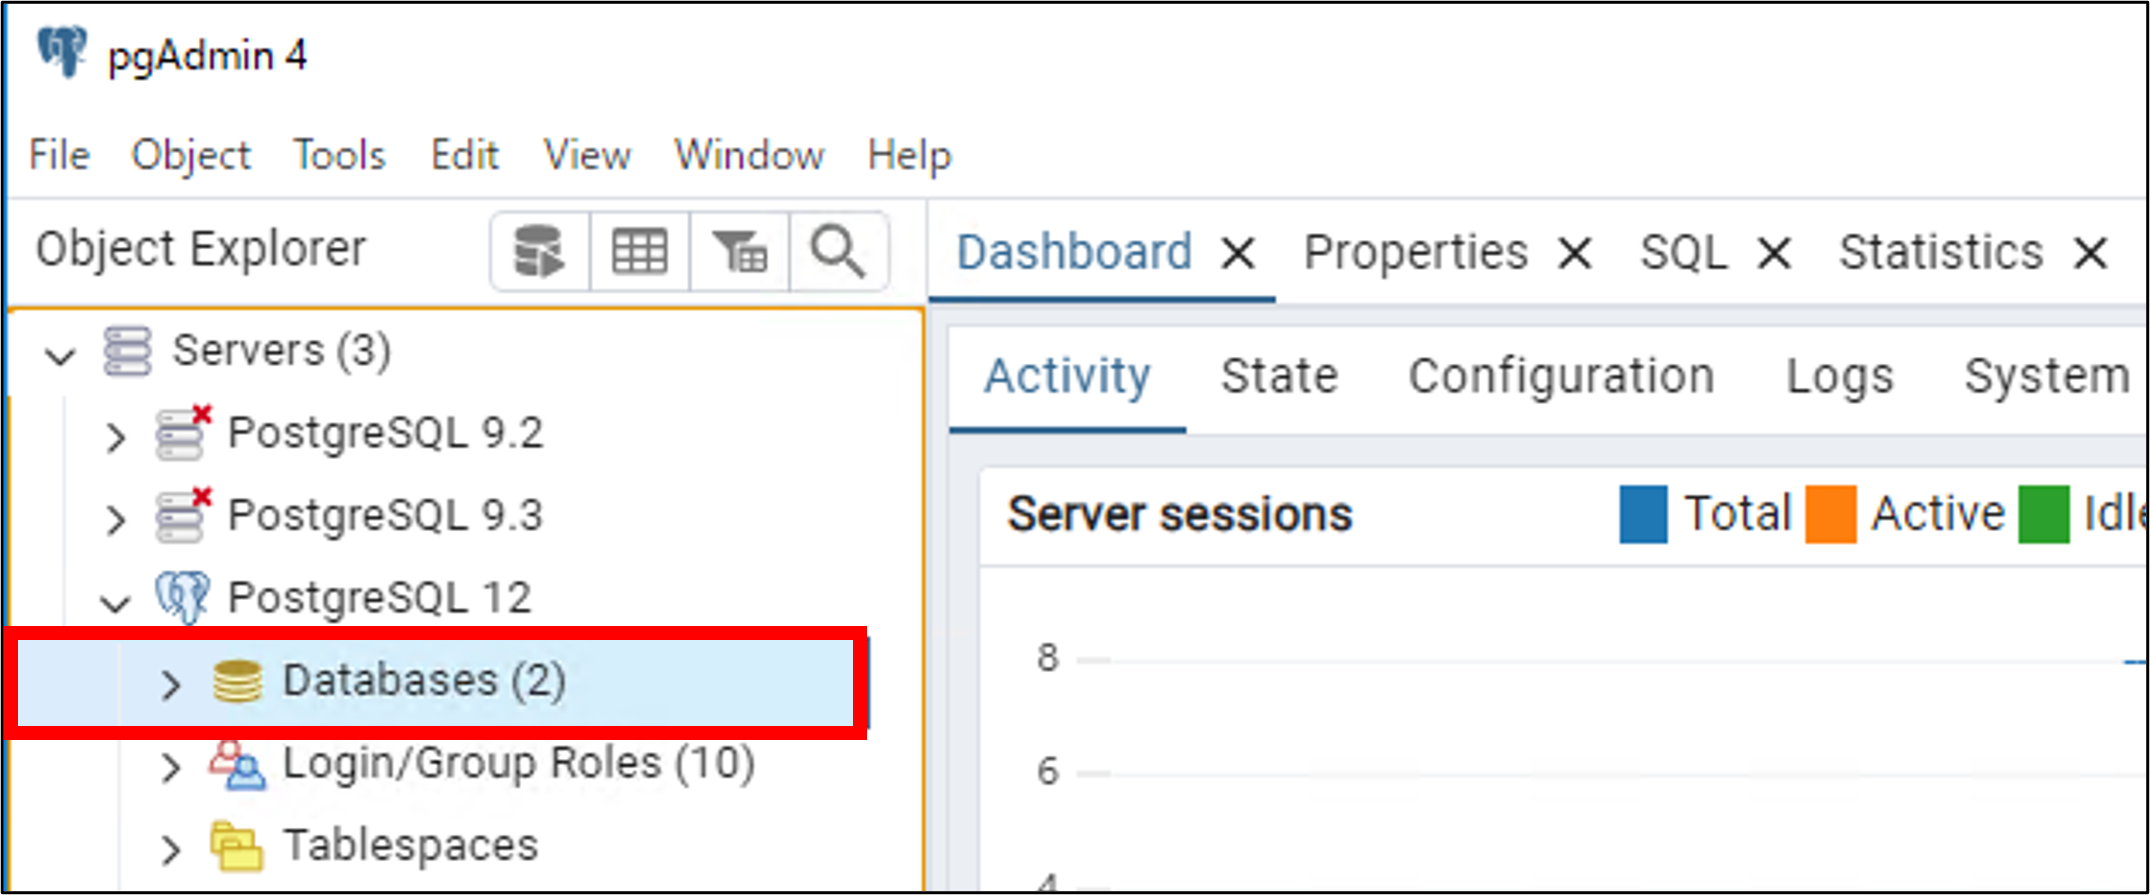Click the blue Total legend swatch
Screen dimensions: 2150x895
[1643, 514]
